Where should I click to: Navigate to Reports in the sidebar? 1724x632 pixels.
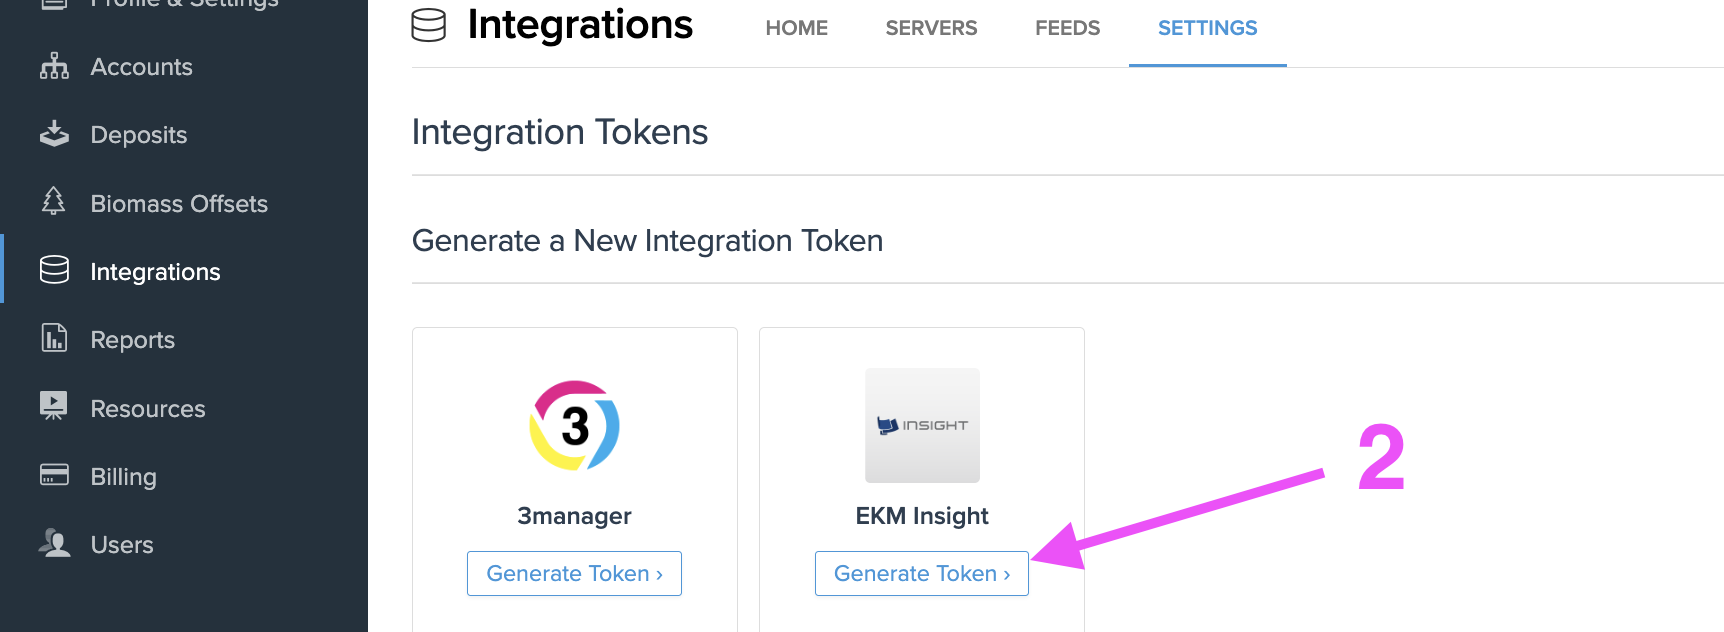(132, 340)
